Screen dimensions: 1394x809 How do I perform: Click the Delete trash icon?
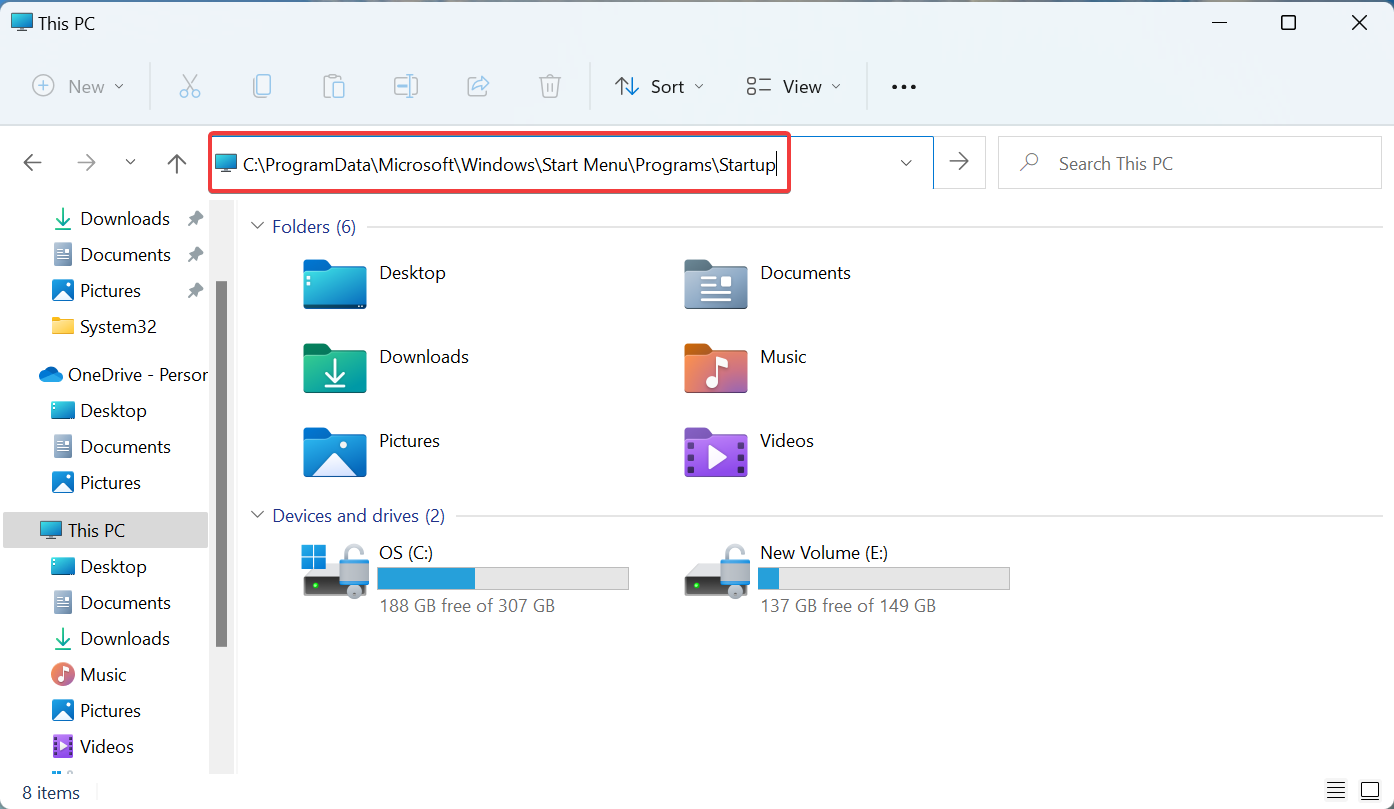point(550,86)
